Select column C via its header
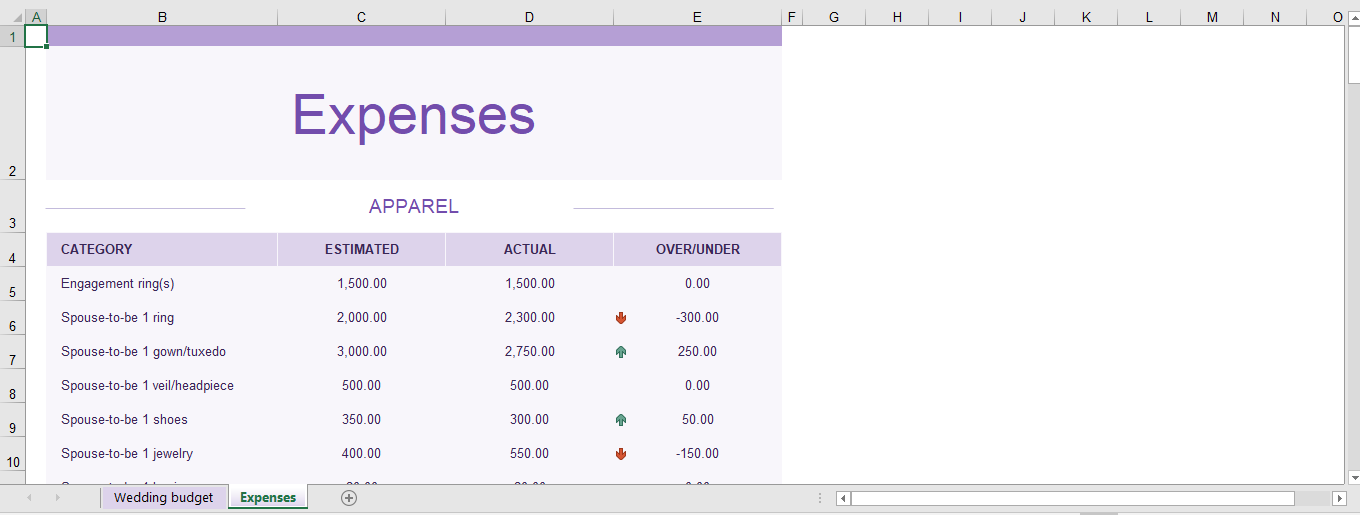Viewport: 1360px width, 515px height. (361, 17)
